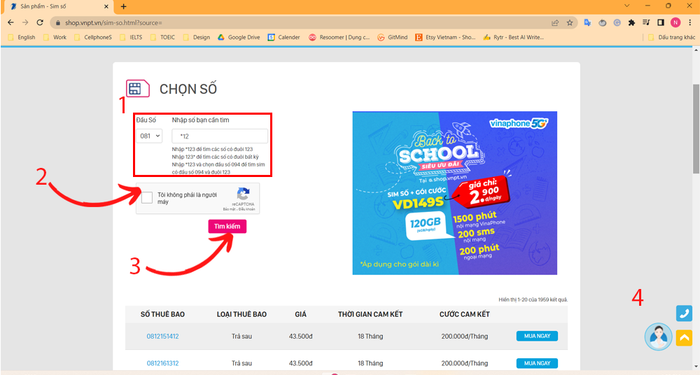Open the Calender bookmark
700x375 pixels.
click(284, 38)
